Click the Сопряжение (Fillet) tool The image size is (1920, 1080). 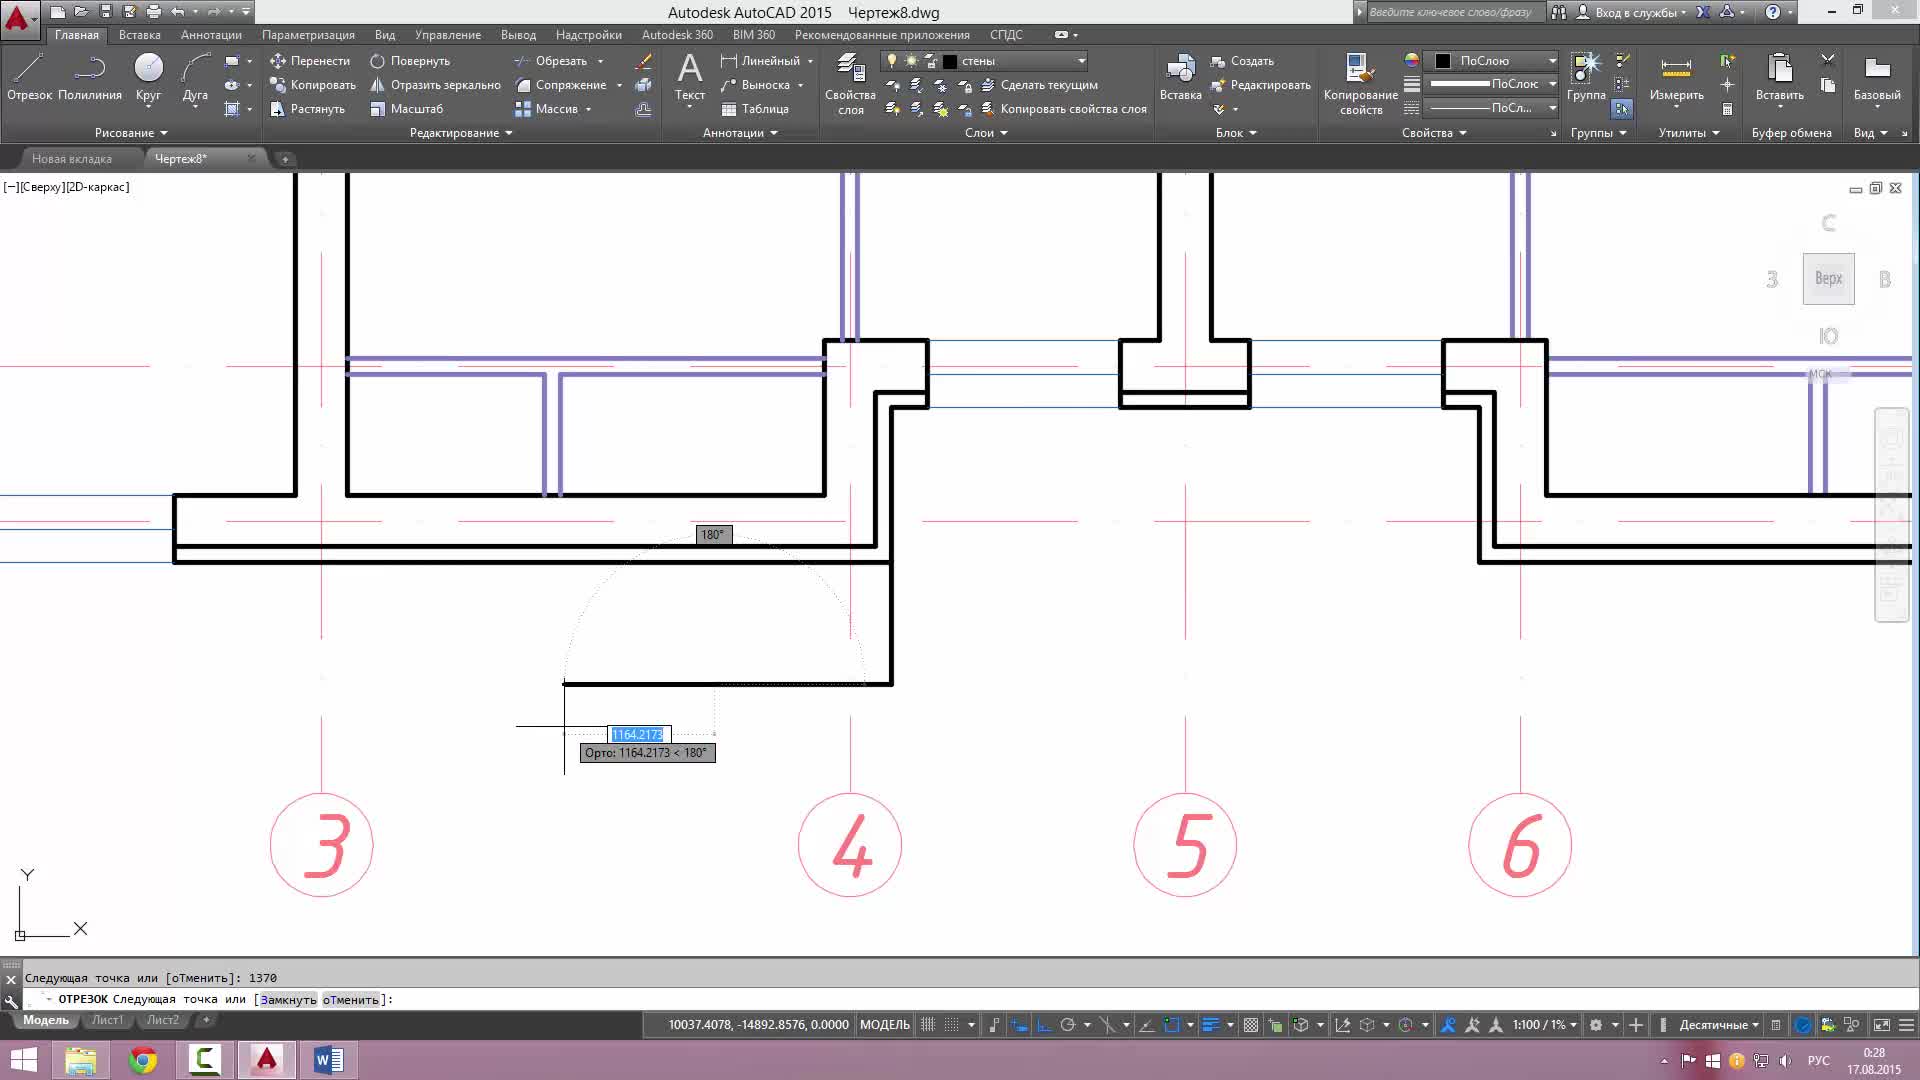pos(560,85)
